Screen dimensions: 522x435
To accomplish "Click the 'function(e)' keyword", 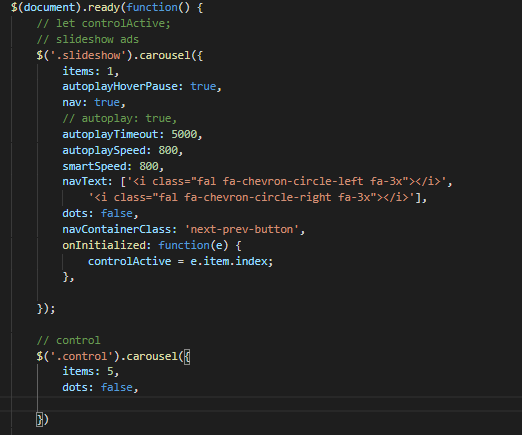I will pyautogui.click(x=193, y=245).
